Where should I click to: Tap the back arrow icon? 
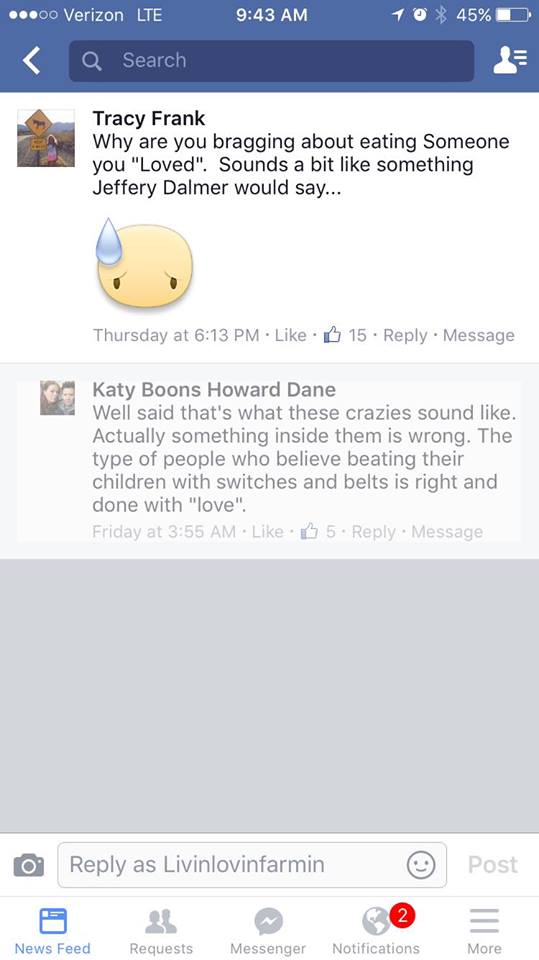point(31,61)
